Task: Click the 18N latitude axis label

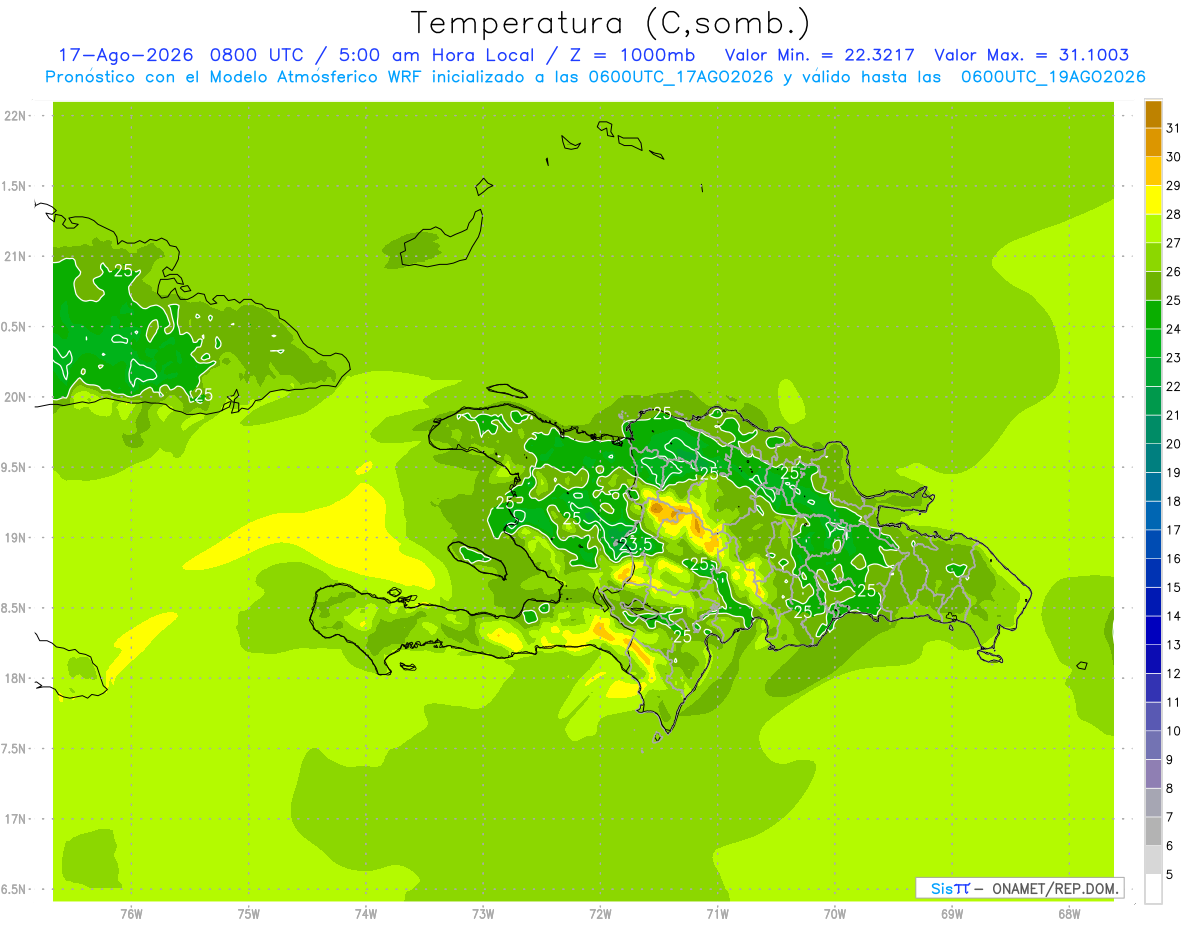Action: [x=15, y=678]
